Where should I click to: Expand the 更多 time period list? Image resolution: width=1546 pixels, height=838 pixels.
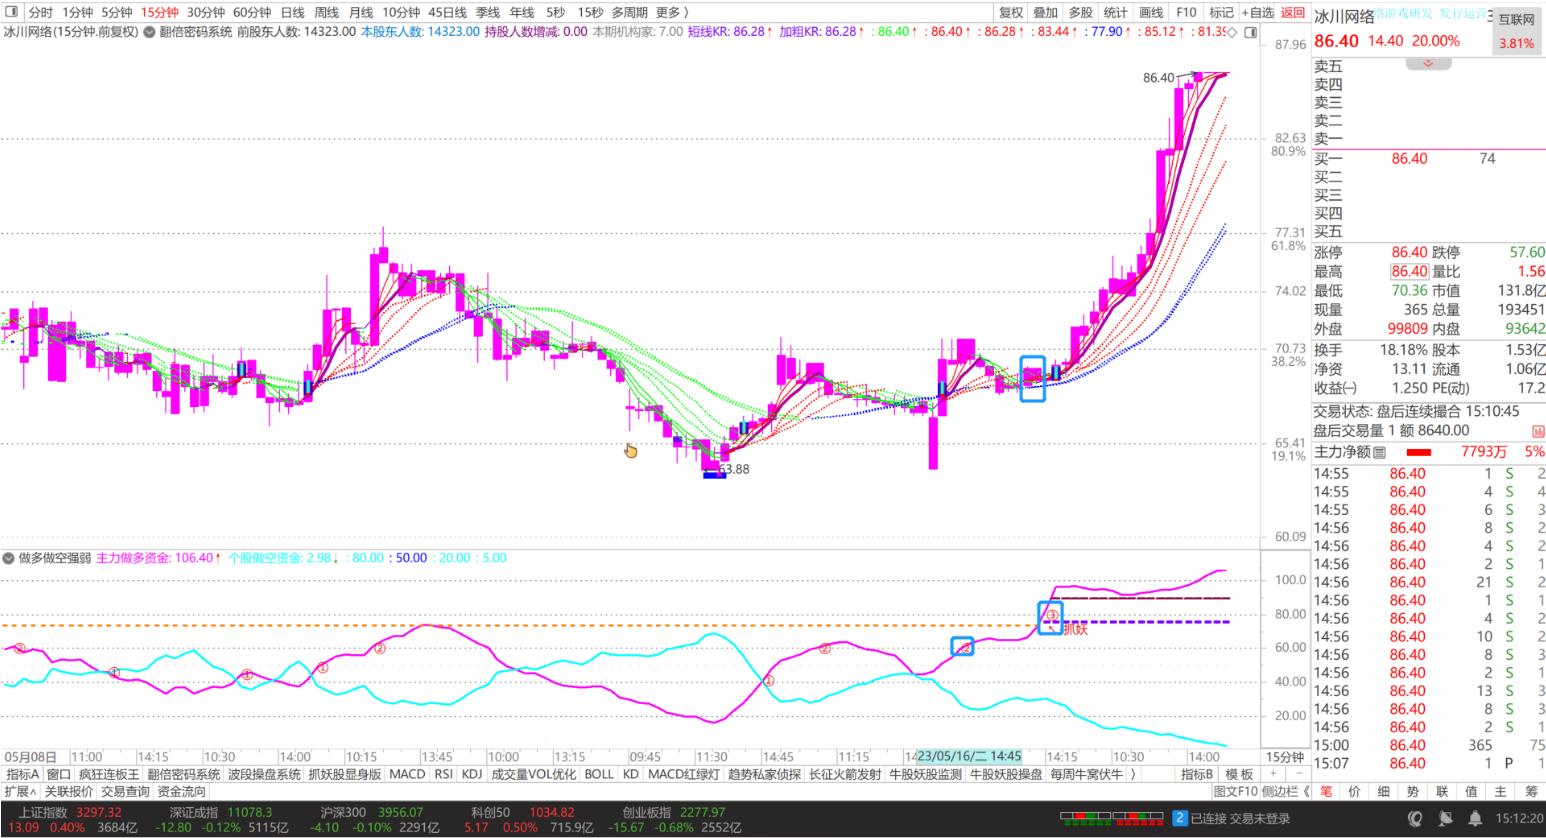(x=672, y=12)
